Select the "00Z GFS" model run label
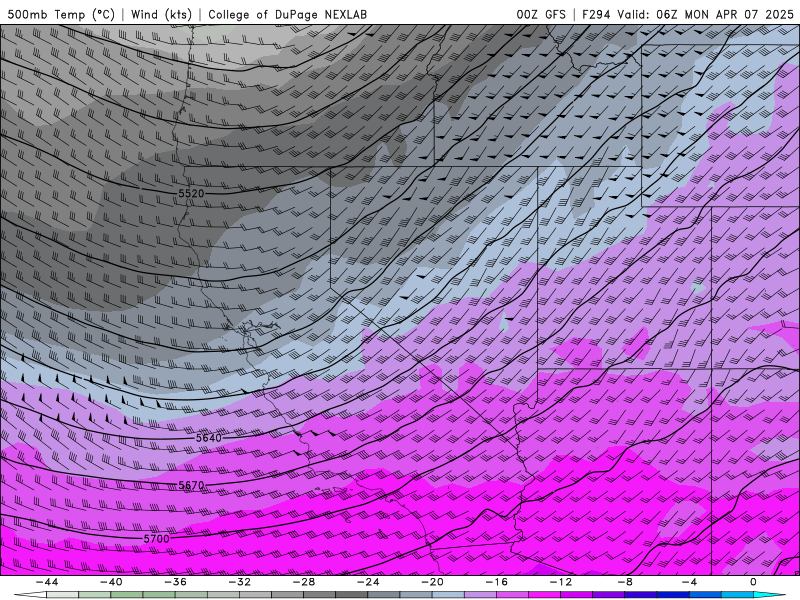 pos(541,15)
